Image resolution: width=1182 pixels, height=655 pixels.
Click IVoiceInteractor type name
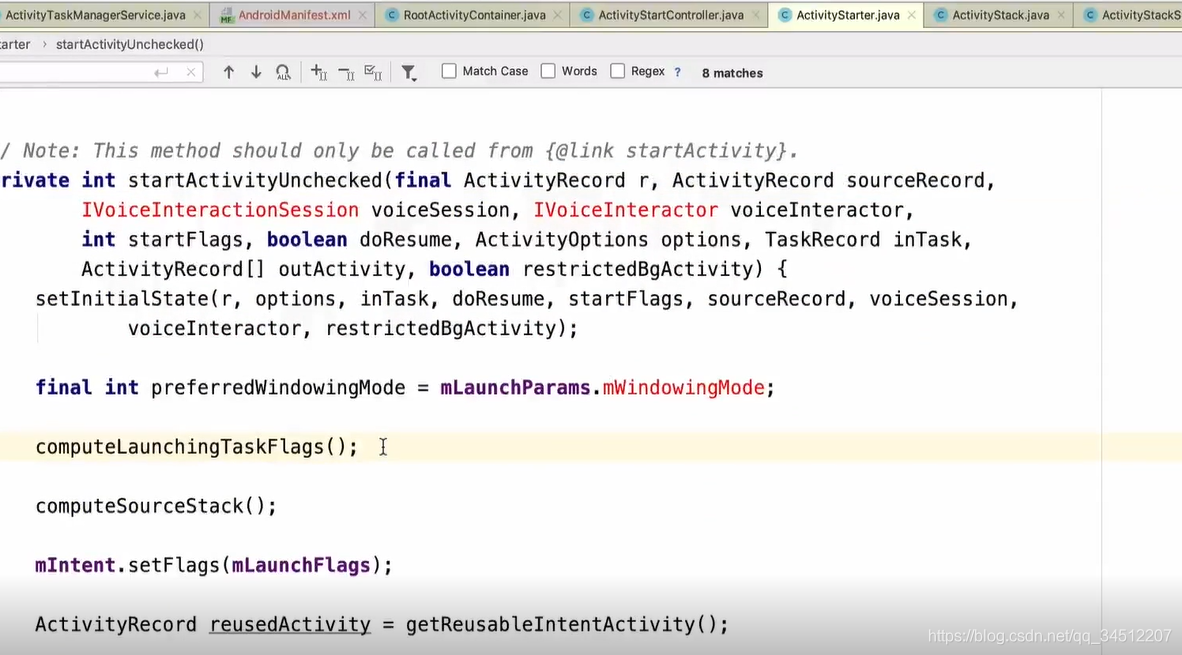(x=626, y=210)
